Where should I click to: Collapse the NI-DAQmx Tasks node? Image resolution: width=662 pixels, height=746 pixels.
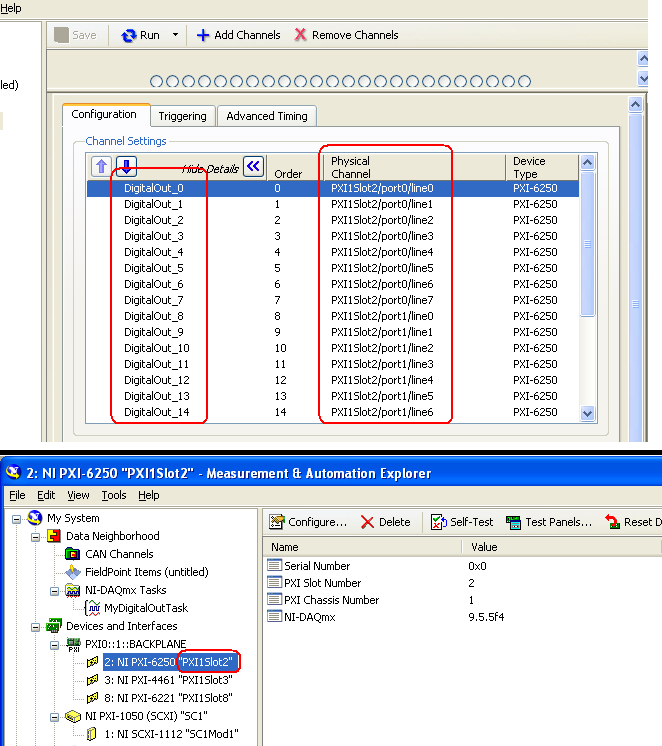55,591
